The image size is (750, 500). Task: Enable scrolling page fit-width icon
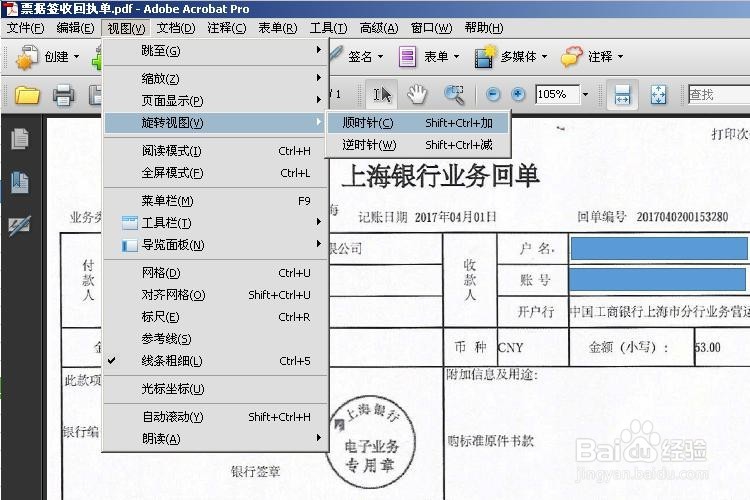(622, 94)
